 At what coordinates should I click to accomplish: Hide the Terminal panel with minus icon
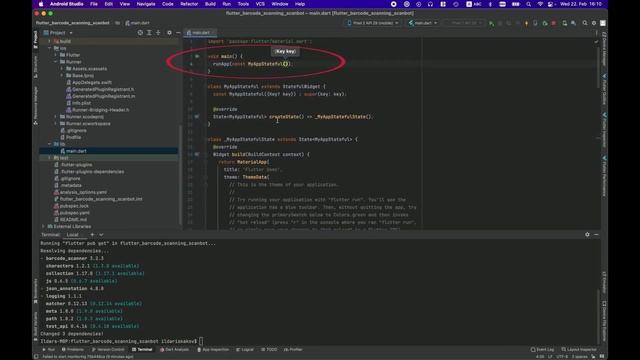tap(596, 234)
